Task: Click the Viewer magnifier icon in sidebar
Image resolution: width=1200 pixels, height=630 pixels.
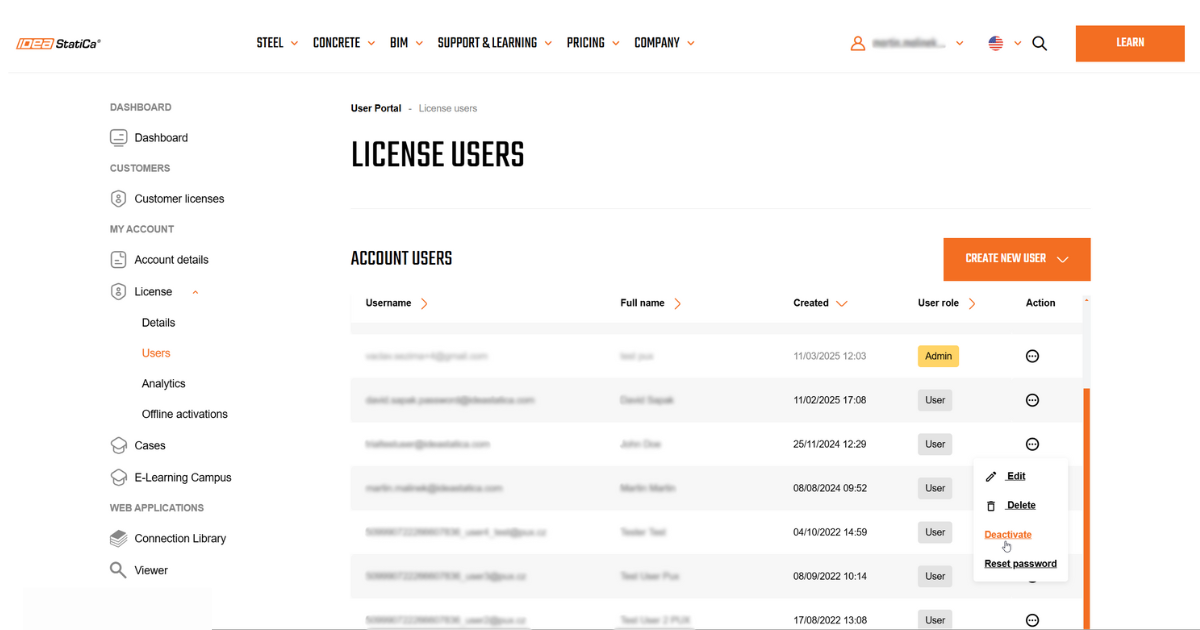Action: tap(118, 570)
